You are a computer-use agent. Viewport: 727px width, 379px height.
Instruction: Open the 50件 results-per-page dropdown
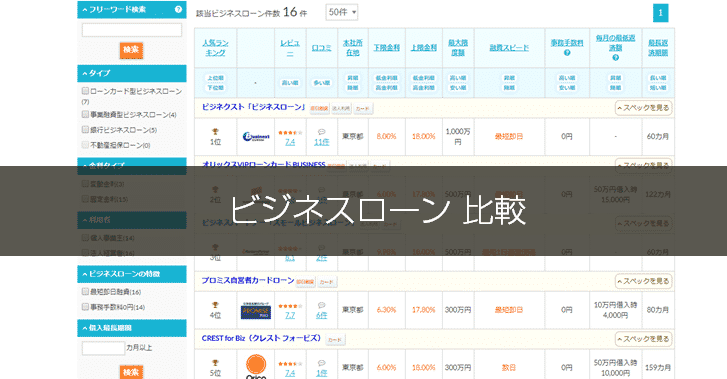coord(342,13)
